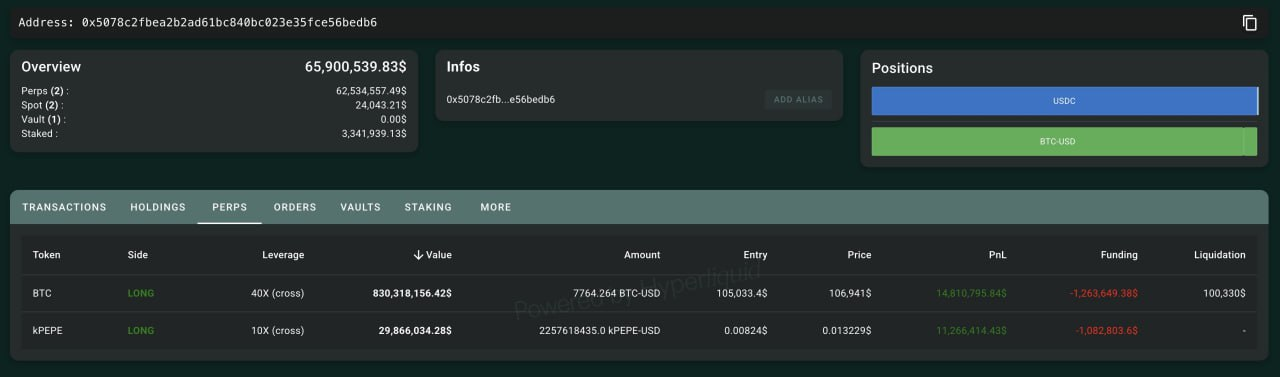
Task: Copy the wallet address with the copy icon
Action: [x=1249, y=22]
